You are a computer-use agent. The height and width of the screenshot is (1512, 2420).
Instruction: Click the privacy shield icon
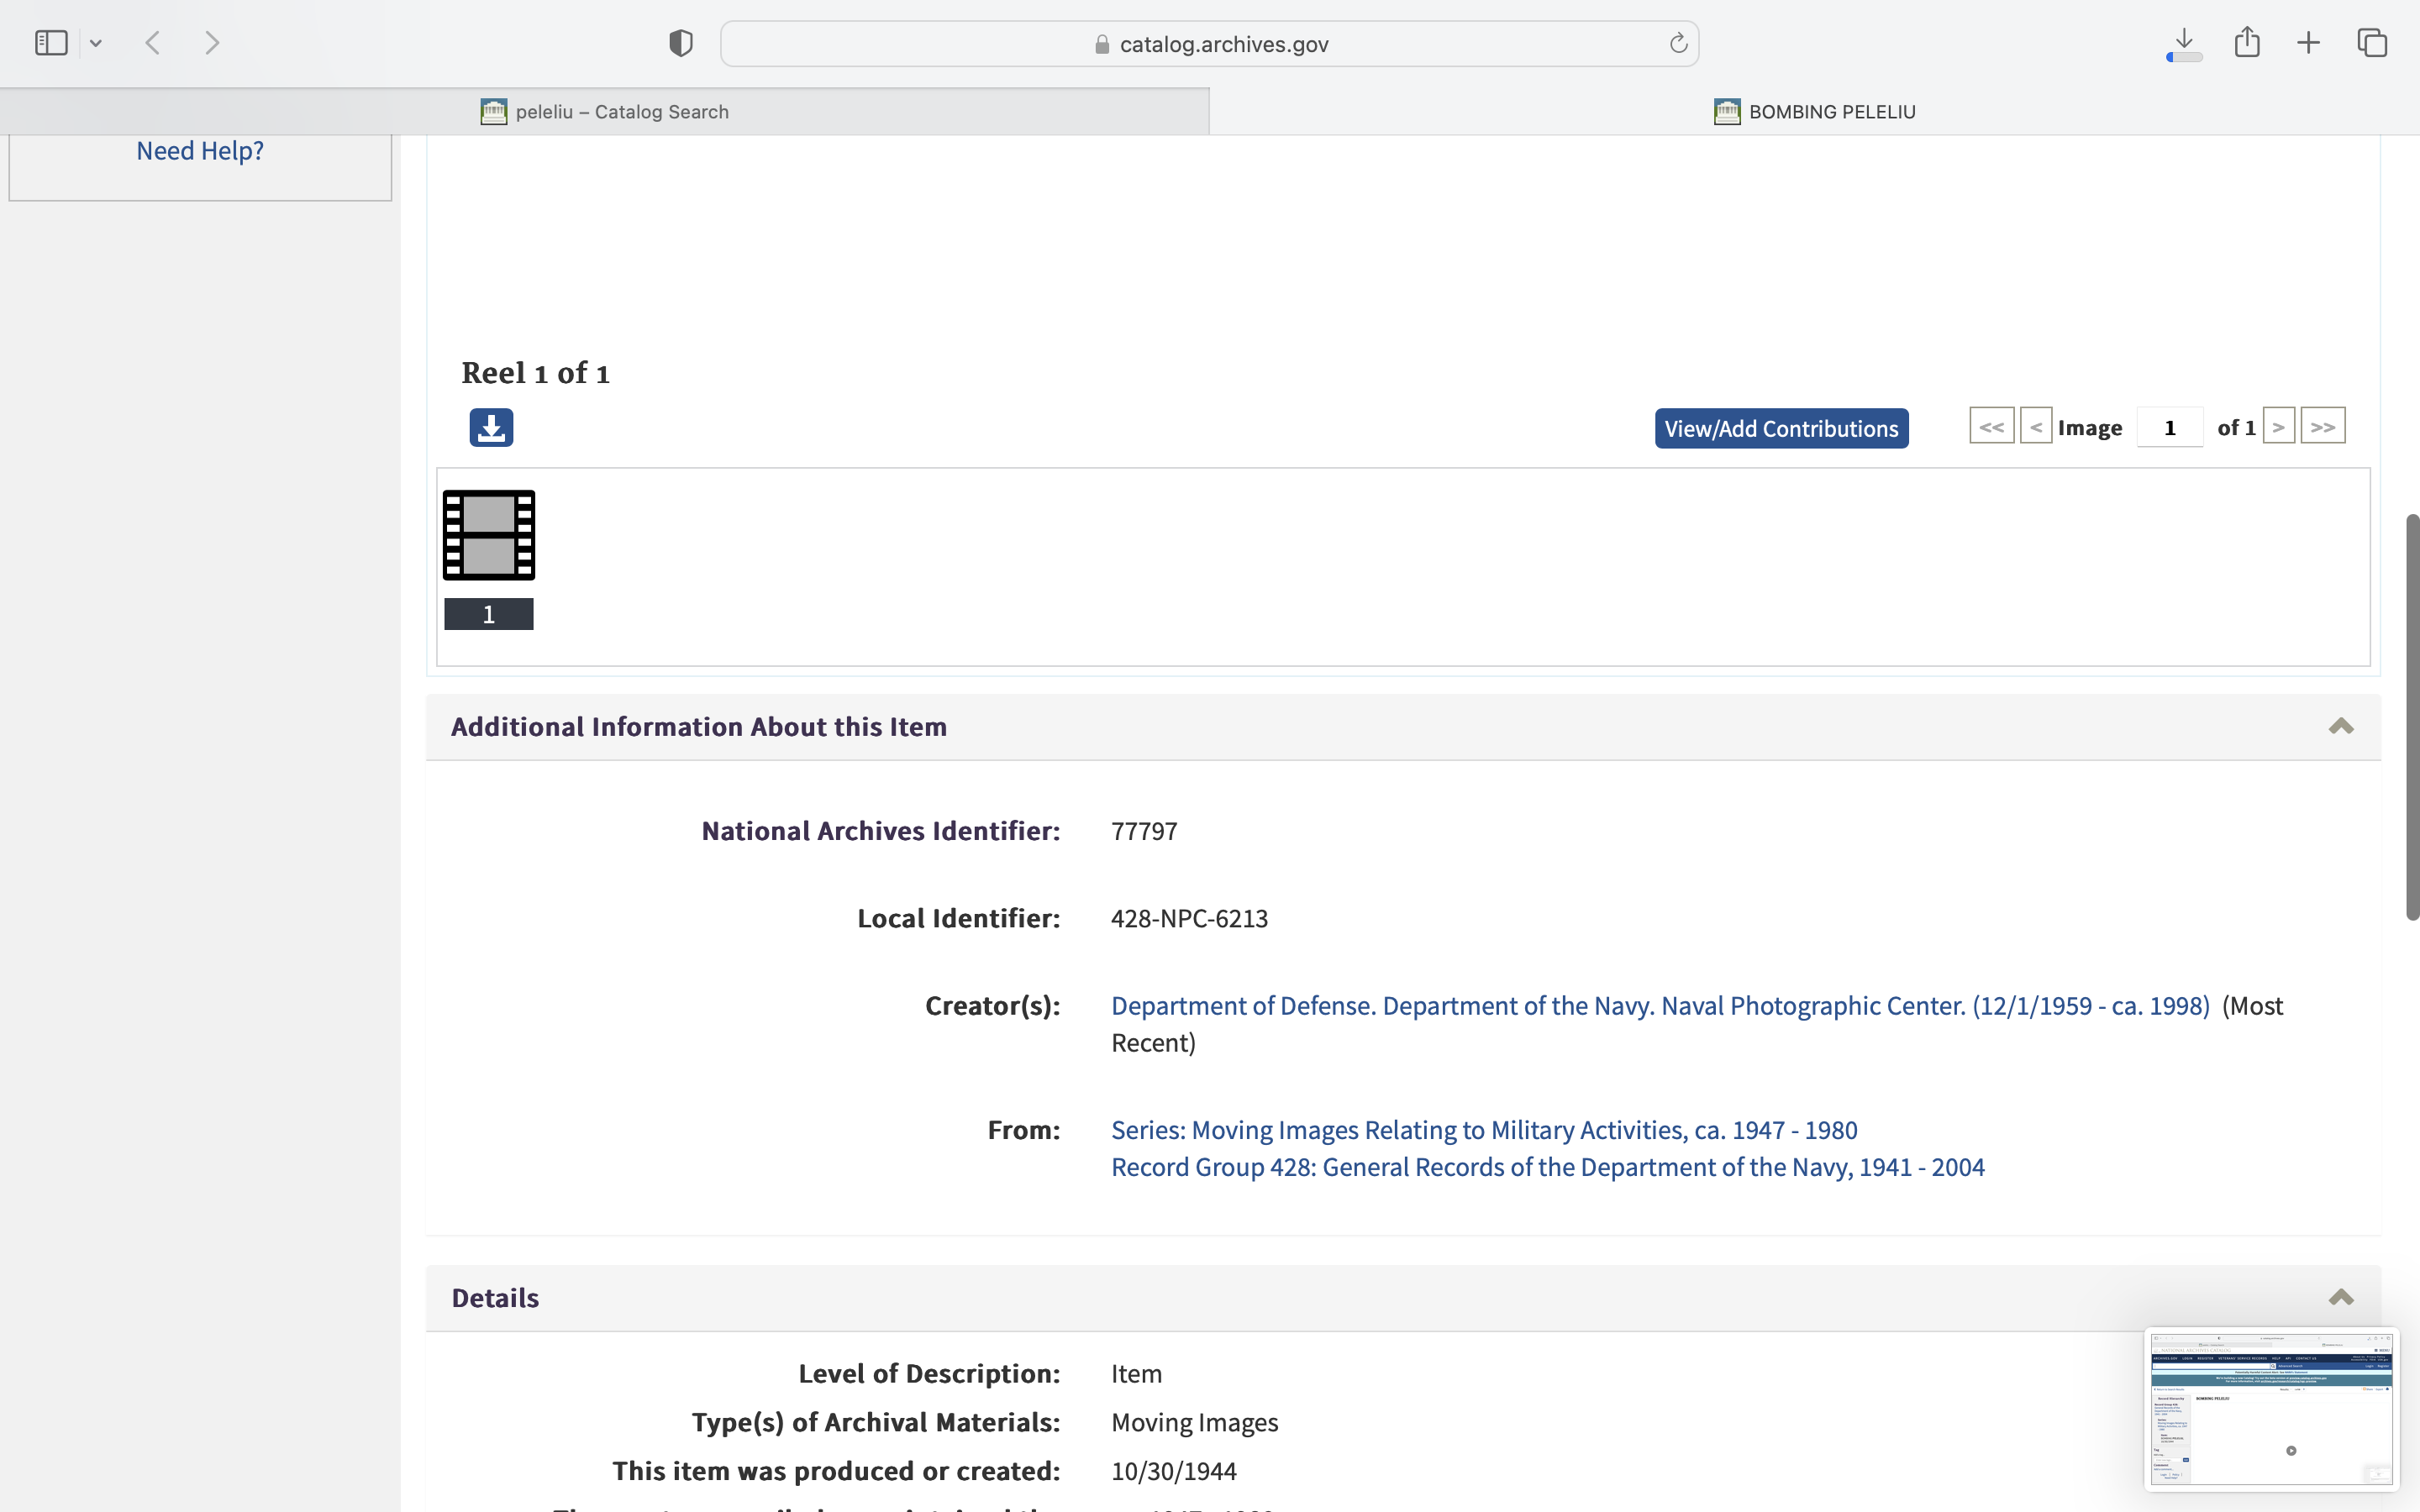680,43
